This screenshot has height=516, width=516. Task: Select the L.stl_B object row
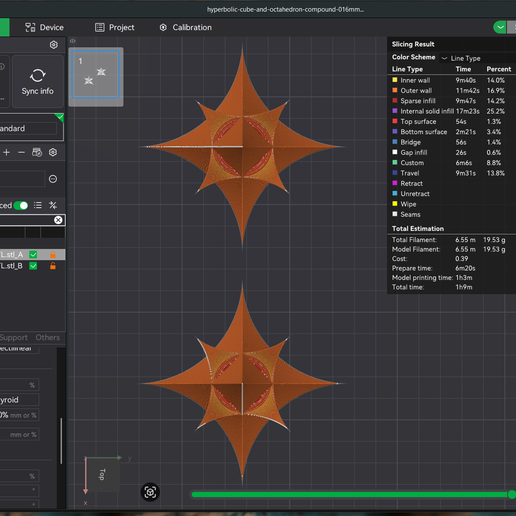[x=32, y=266]
